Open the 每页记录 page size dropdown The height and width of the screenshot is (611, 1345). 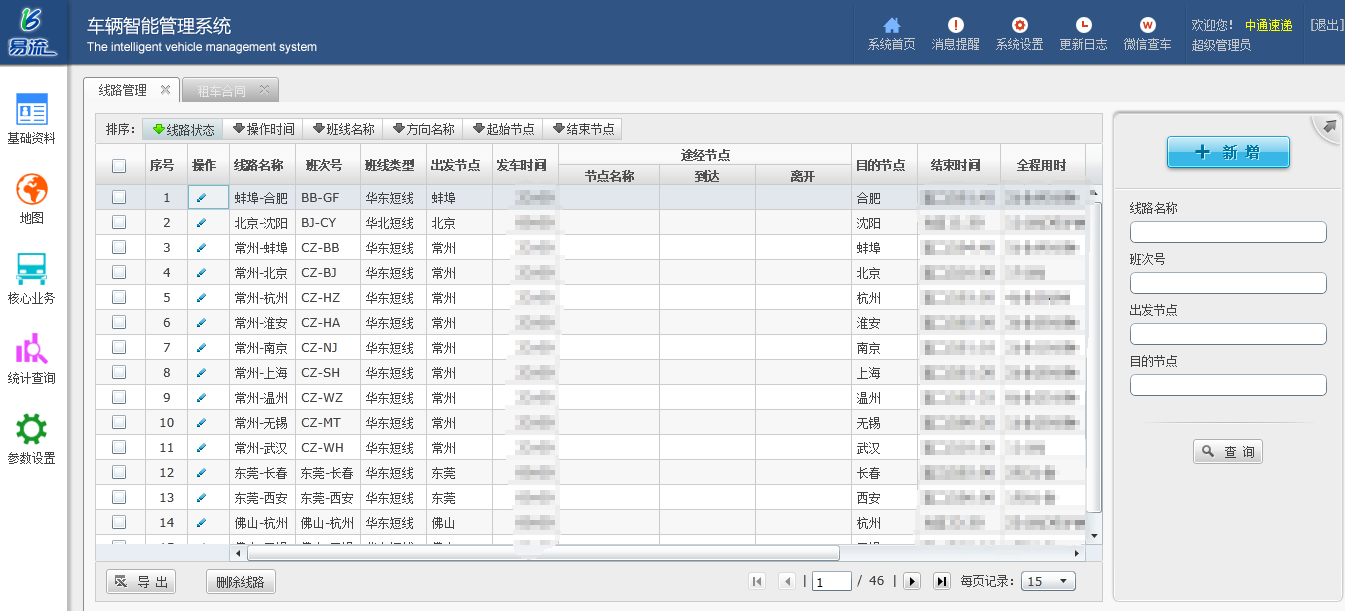pos(1049,581)
